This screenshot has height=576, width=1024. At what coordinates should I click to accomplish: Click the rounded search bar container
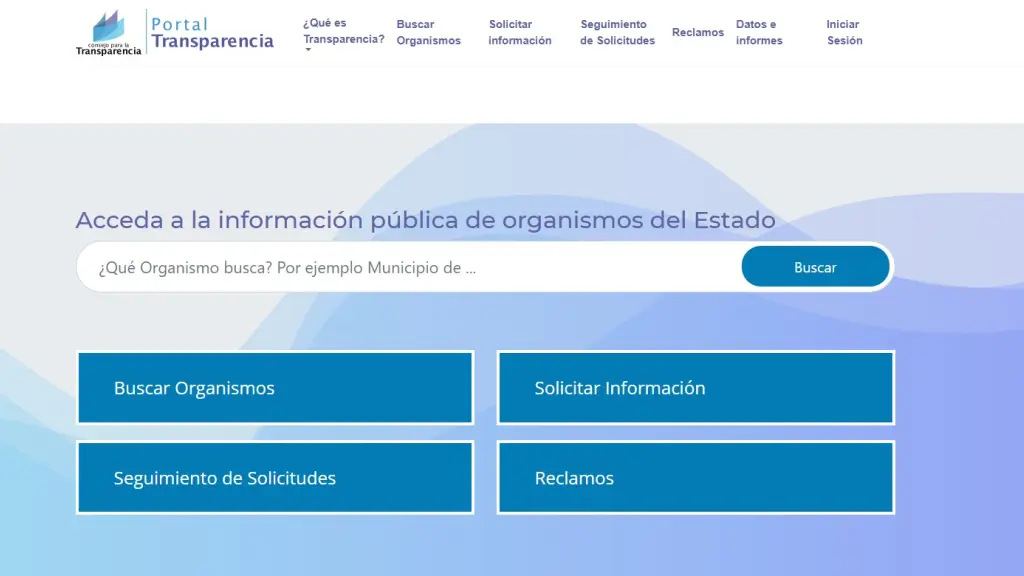[x=484, y=267]
